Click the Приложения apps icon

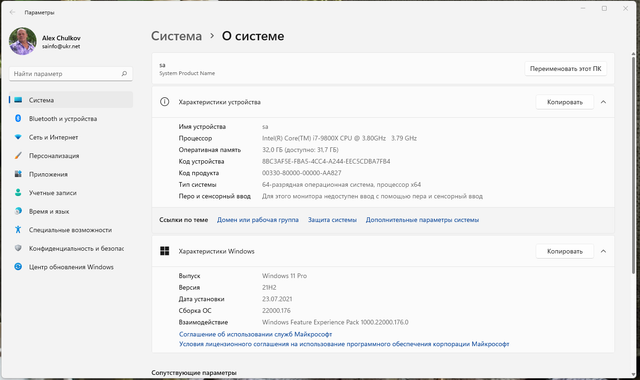point(18,174)
